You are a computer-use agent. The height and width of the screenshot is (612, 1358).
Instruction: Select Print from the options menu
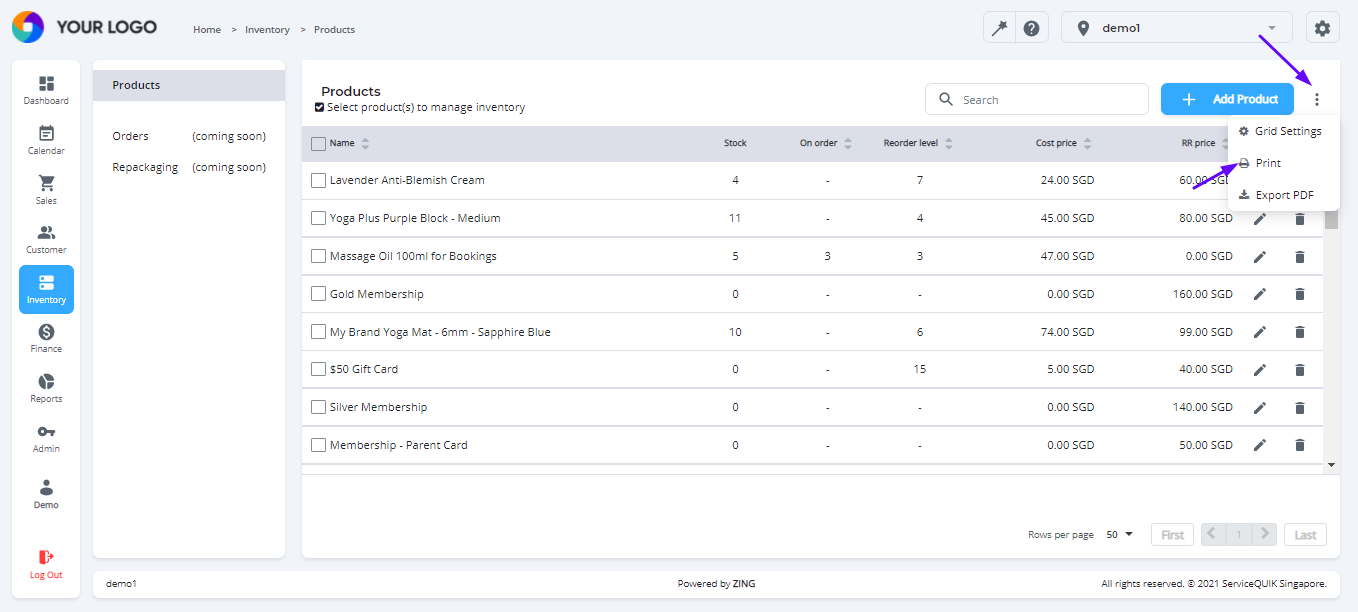pos(1266,162)
